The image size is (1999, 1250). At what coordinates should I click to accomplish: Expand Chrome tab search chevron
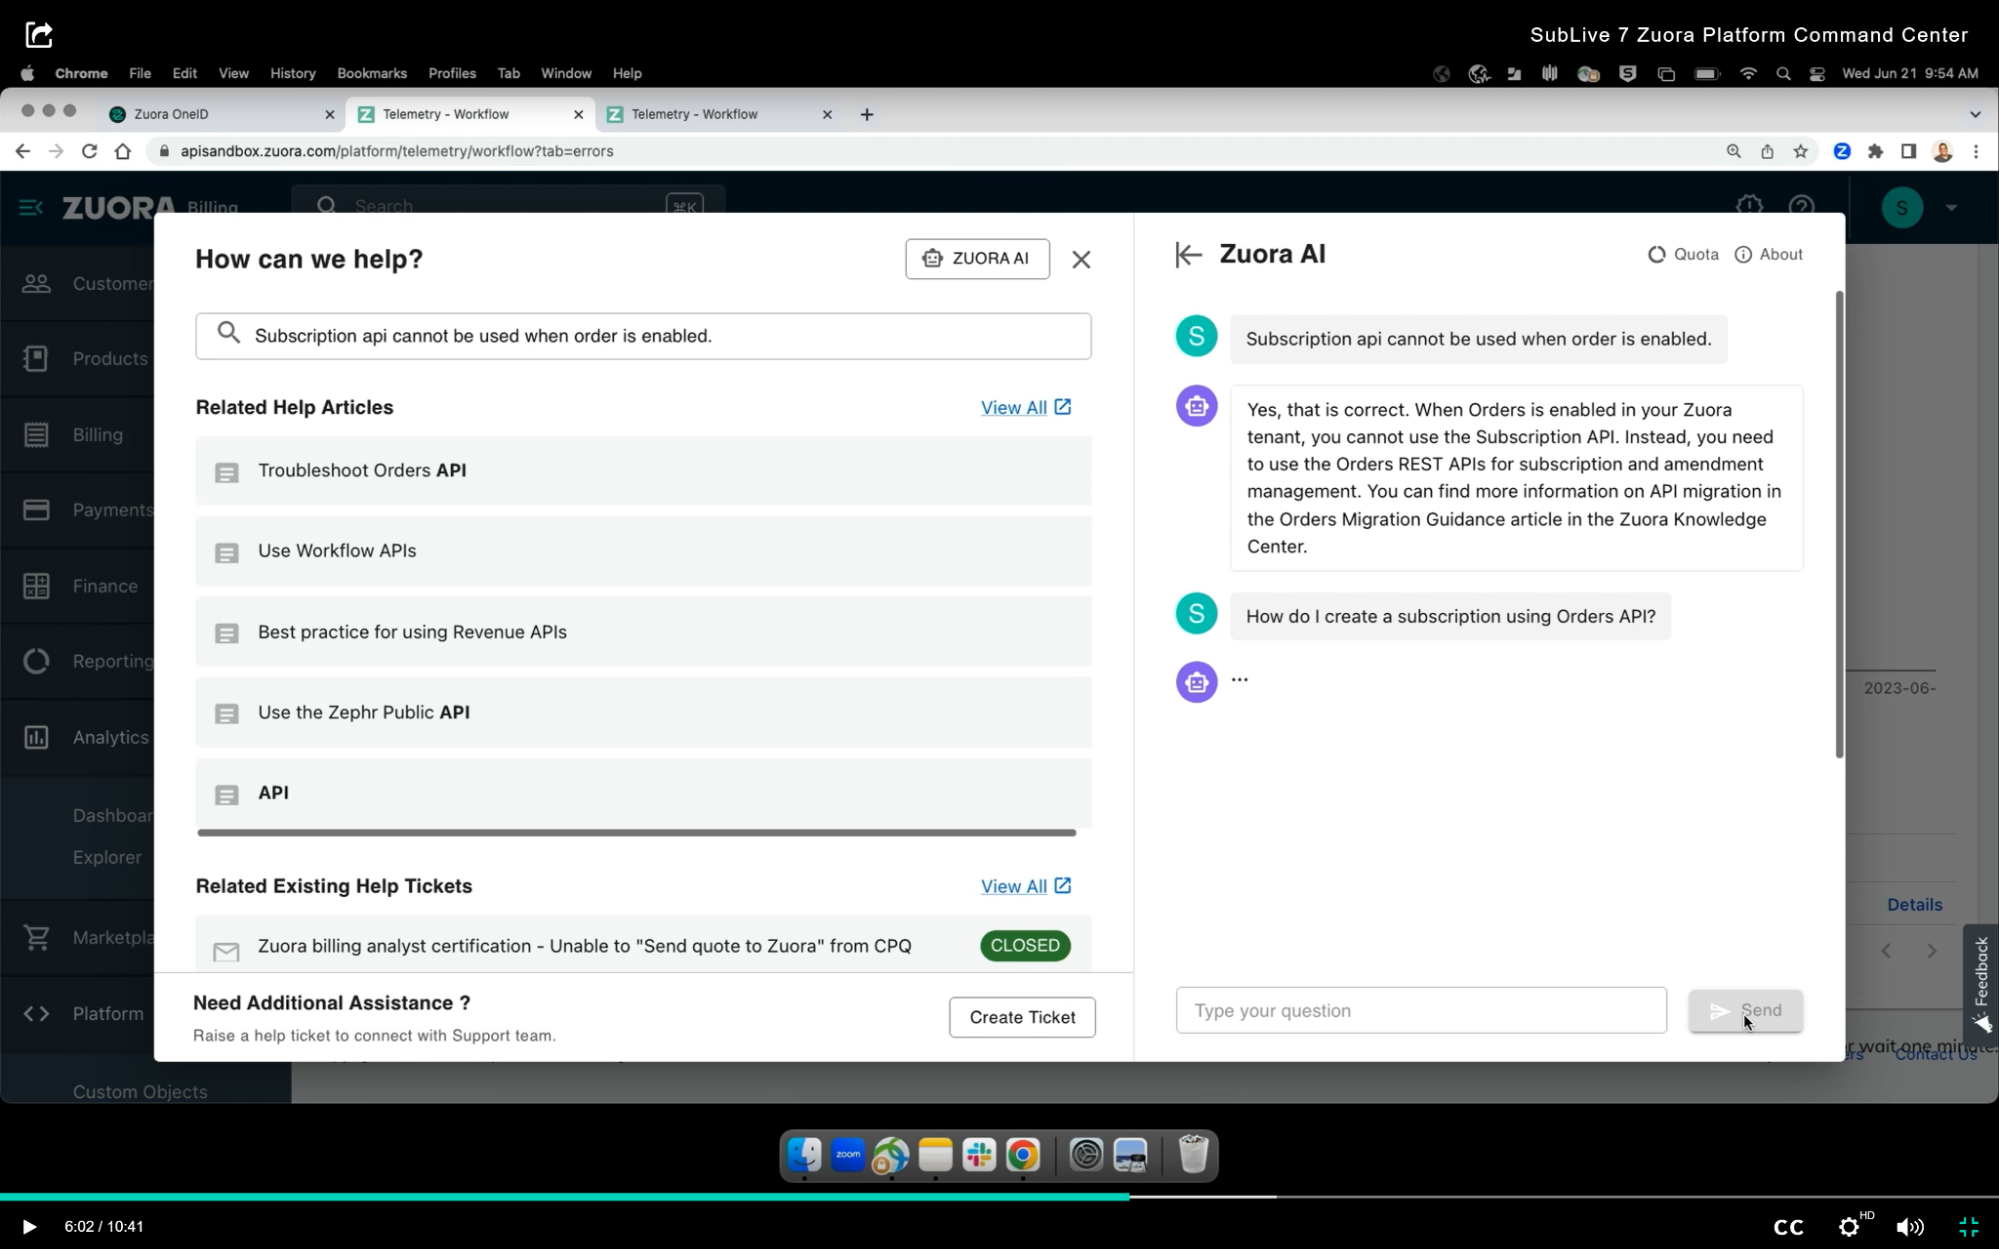(1975, 114)
